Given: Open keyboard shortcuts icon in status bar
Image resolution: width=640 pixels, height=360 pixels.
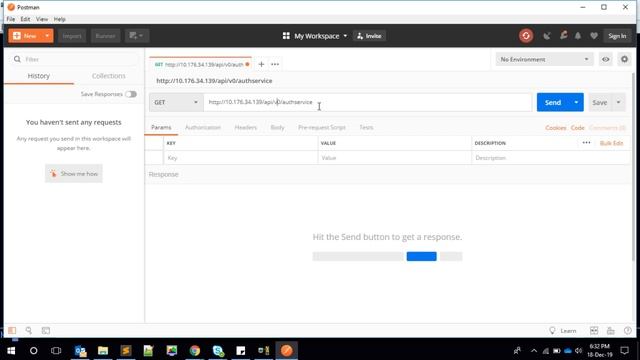Looking at the screenshot, I should tap(611, 331).
